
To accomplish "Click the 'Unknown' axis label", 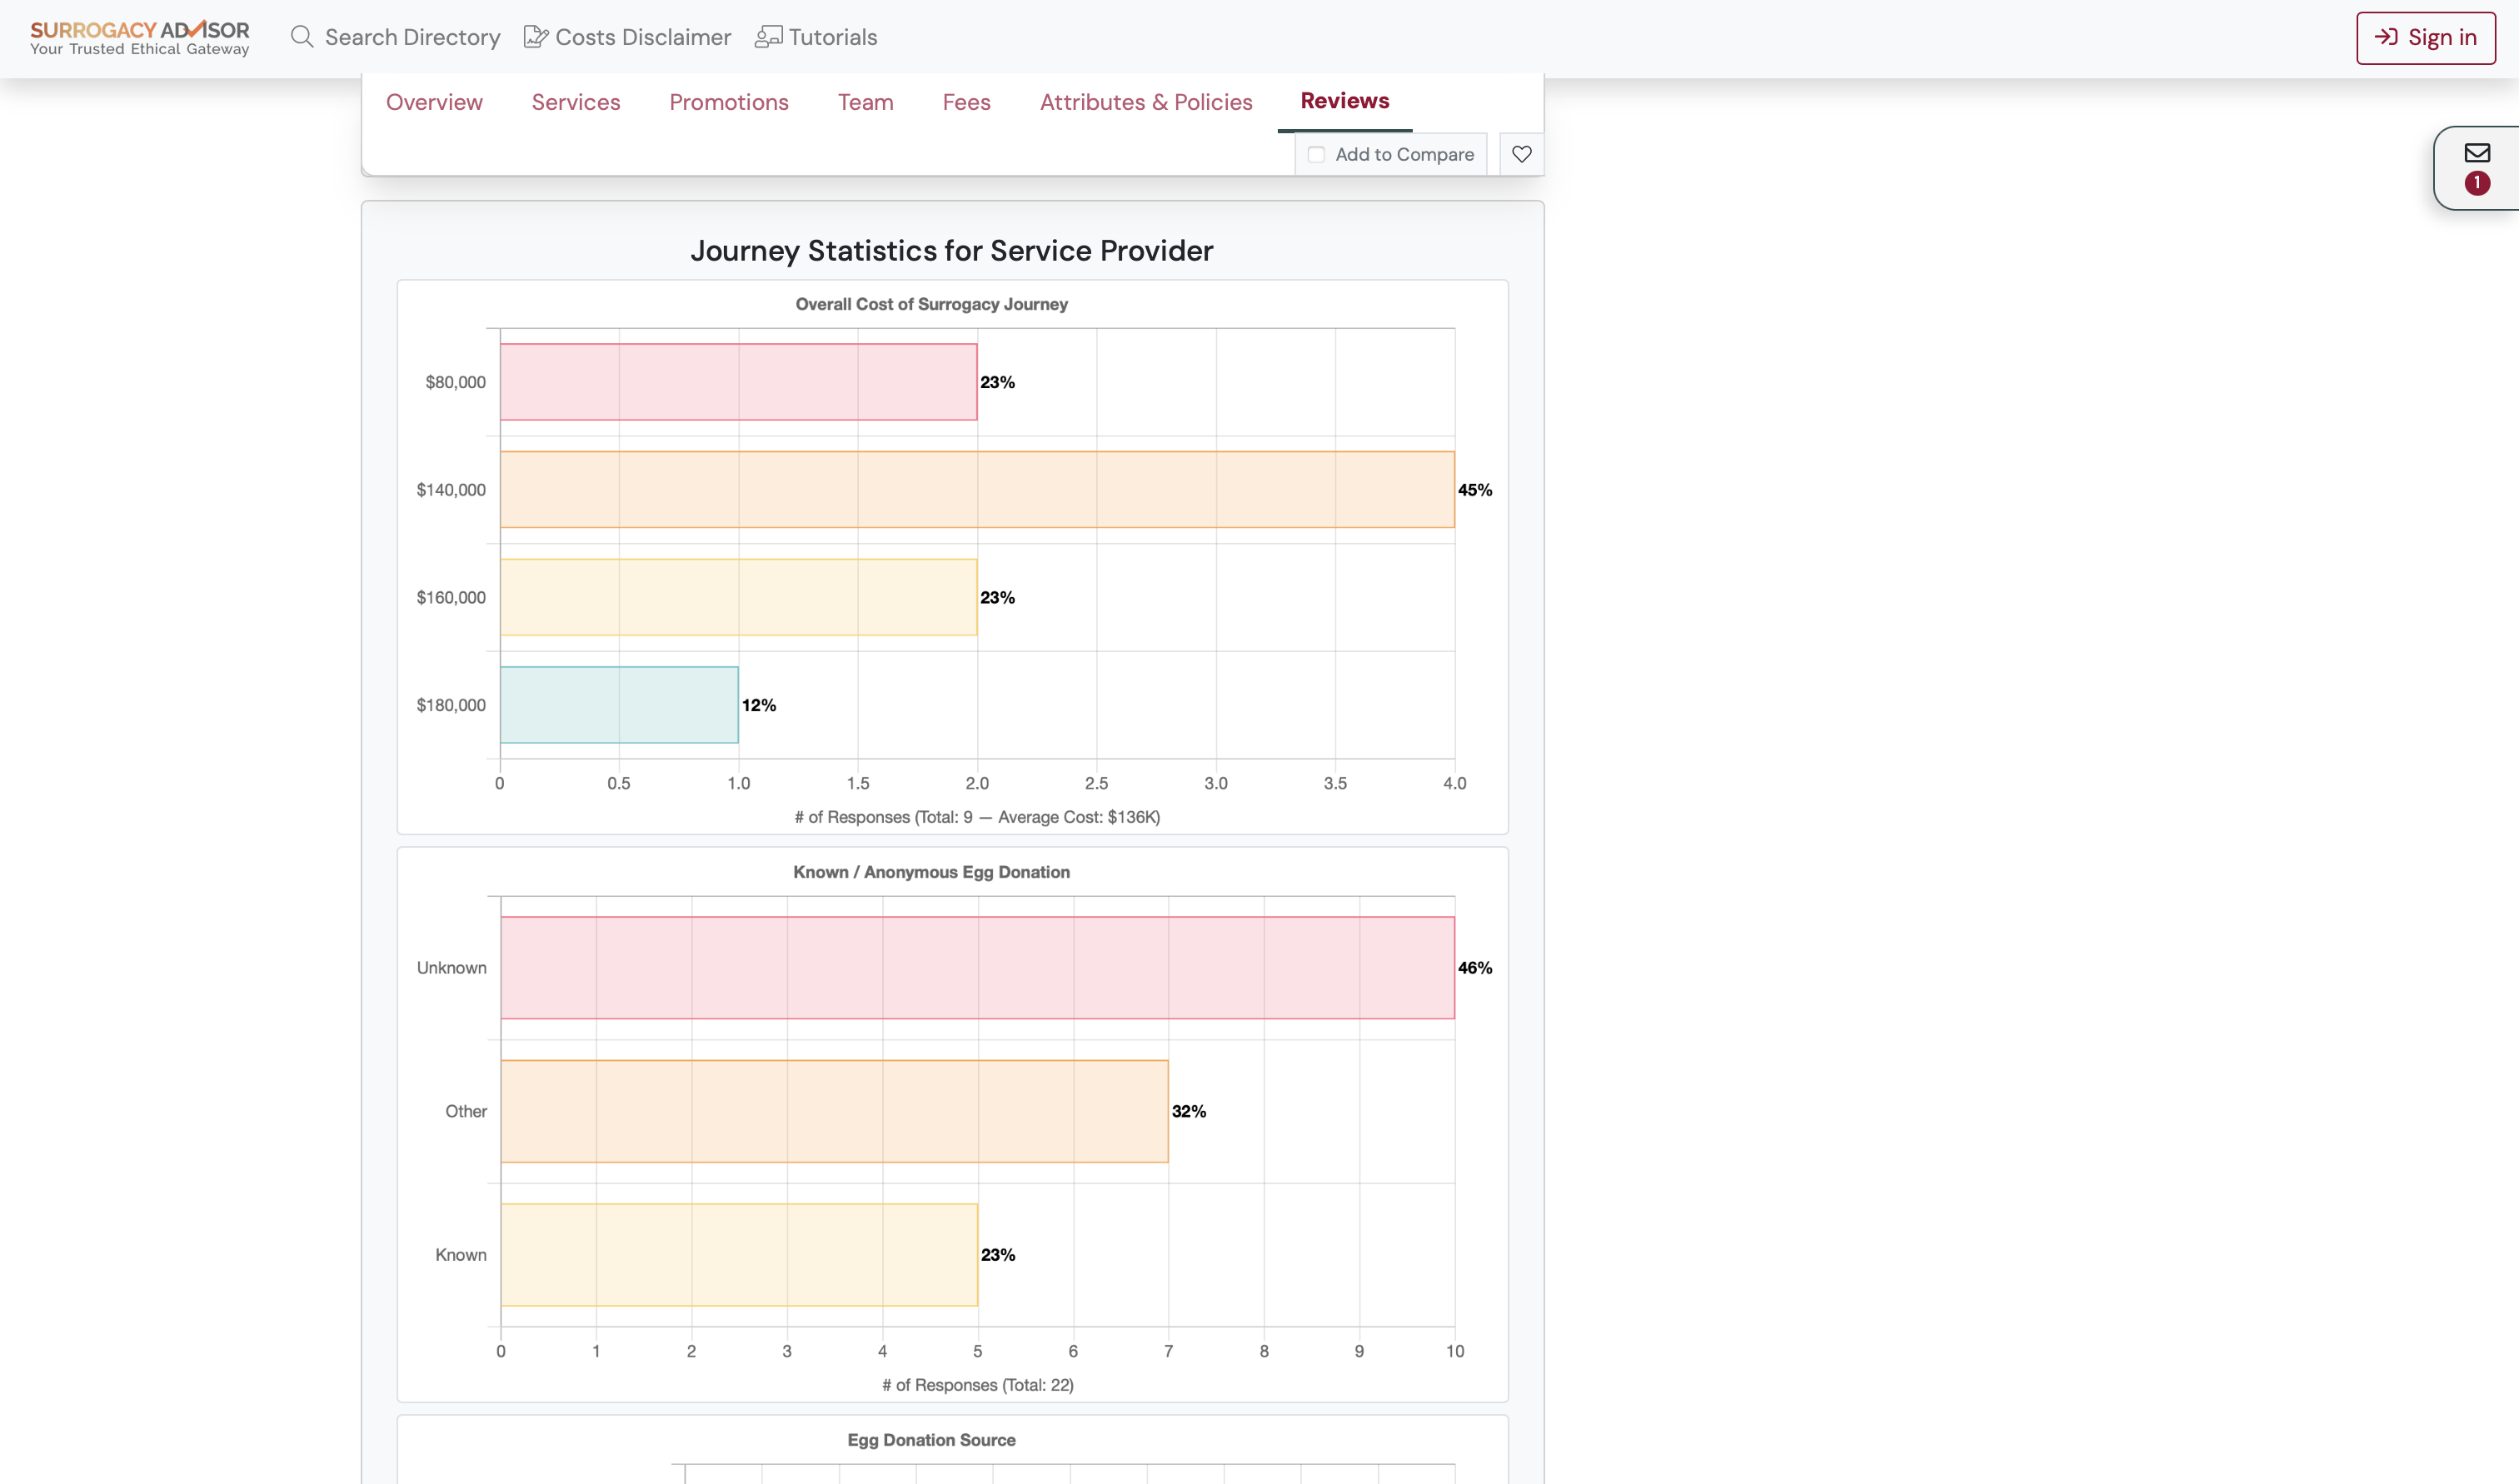I will [451, 968].
